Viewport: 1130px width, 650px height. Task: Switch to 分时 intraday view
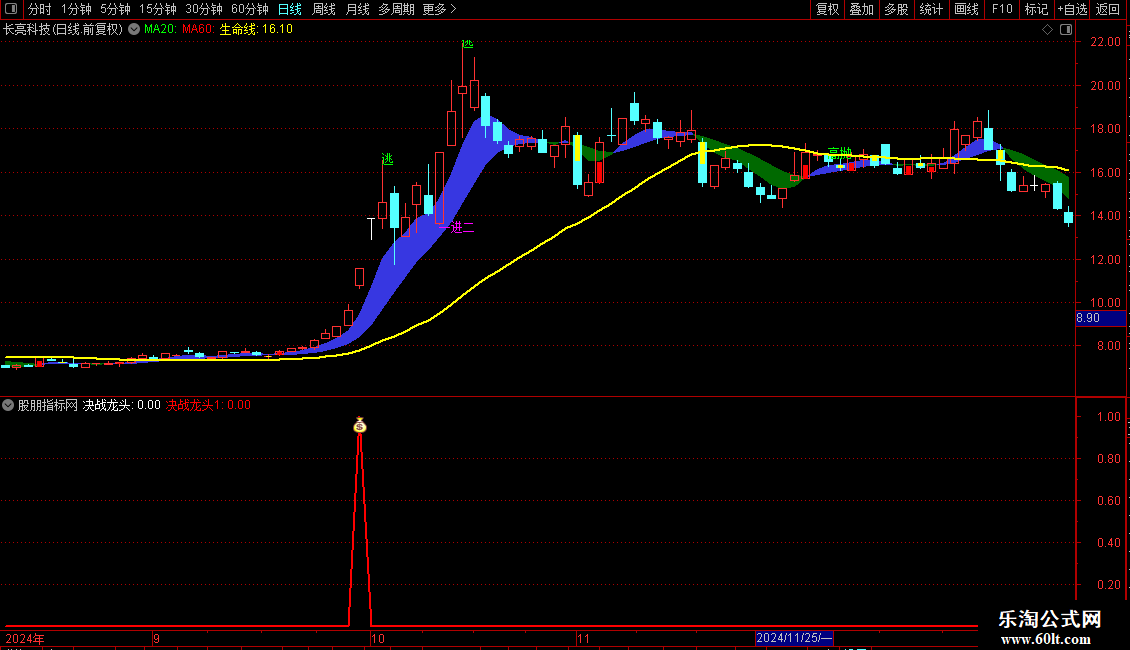click(40, 9)
